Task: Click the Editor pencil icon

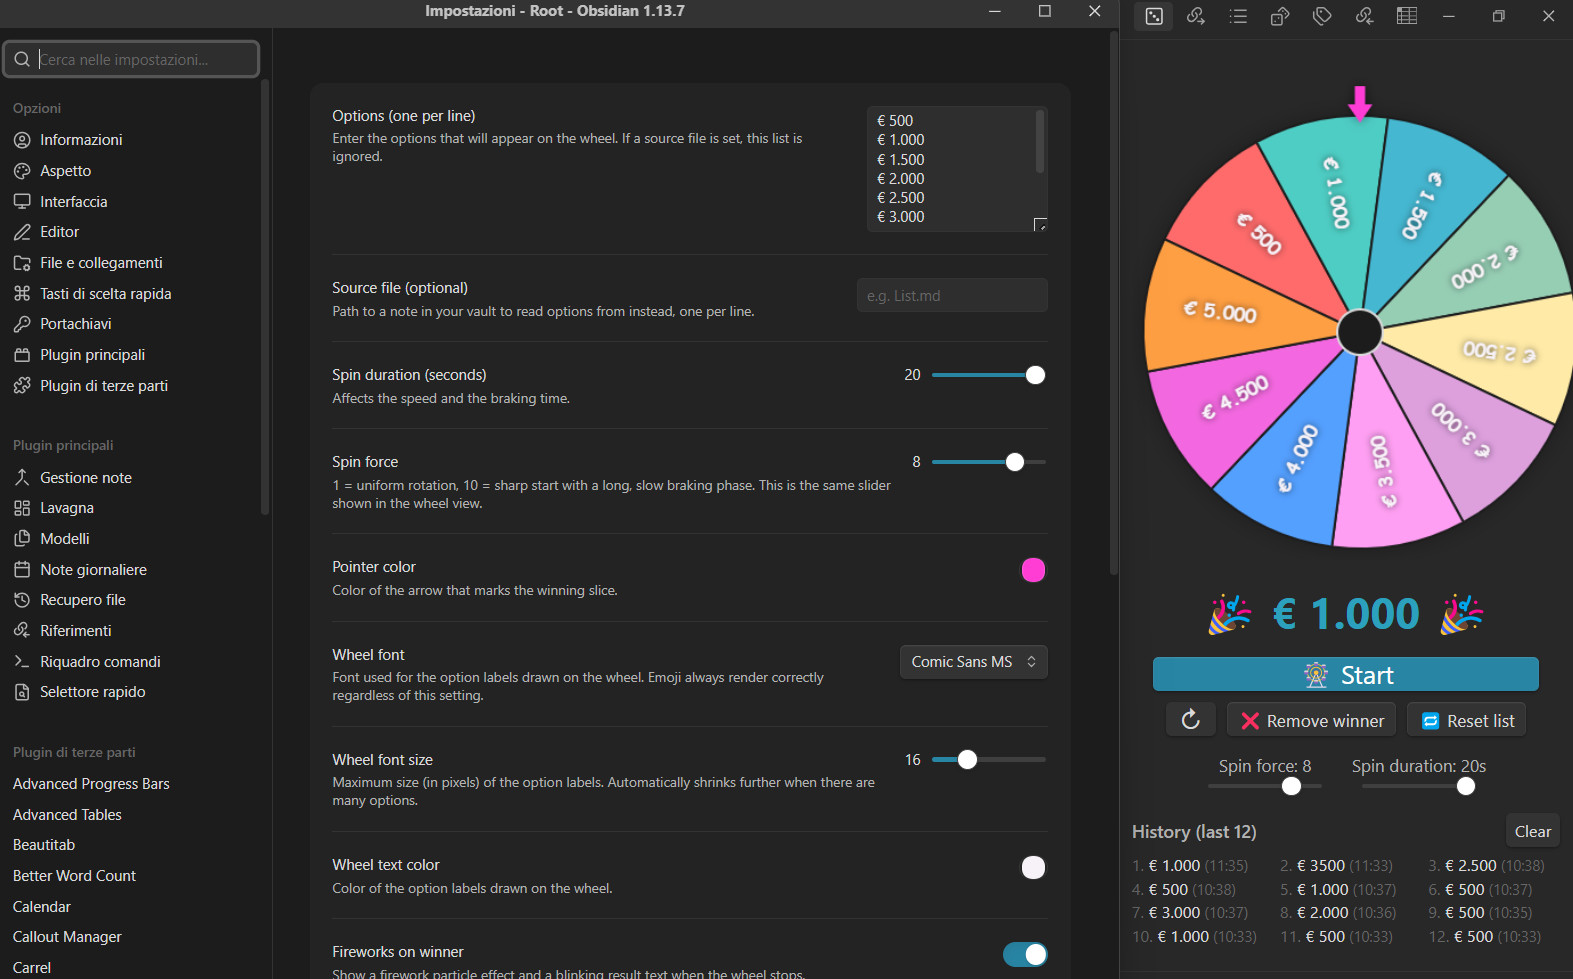Action: coord(22,232)
